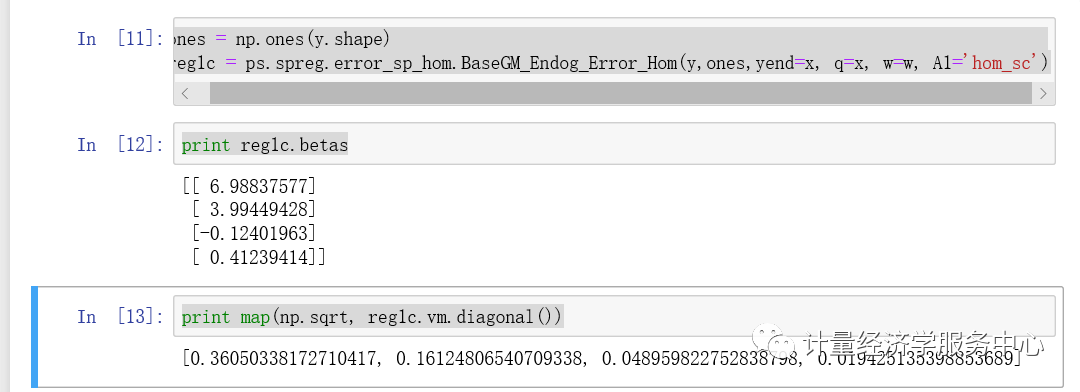Click the left scroll arrow in cell 11

185,93
